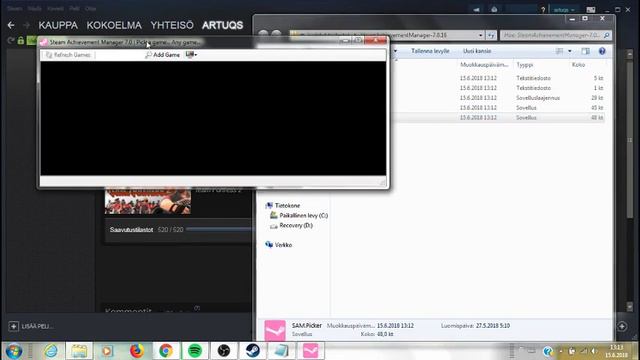The height and width of the screenshot is (360, 640).
Task: Open Internet Explorer from taskbar
Action: (x=51, y=351)
